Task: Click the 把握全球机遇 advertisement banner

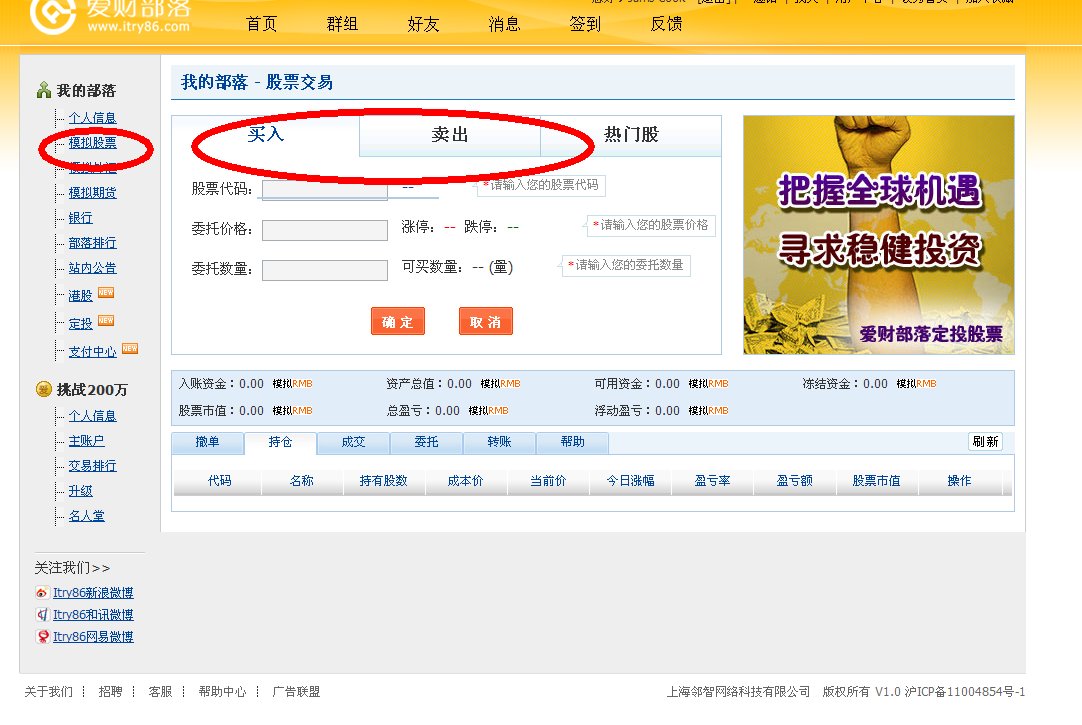Action: 878,233
